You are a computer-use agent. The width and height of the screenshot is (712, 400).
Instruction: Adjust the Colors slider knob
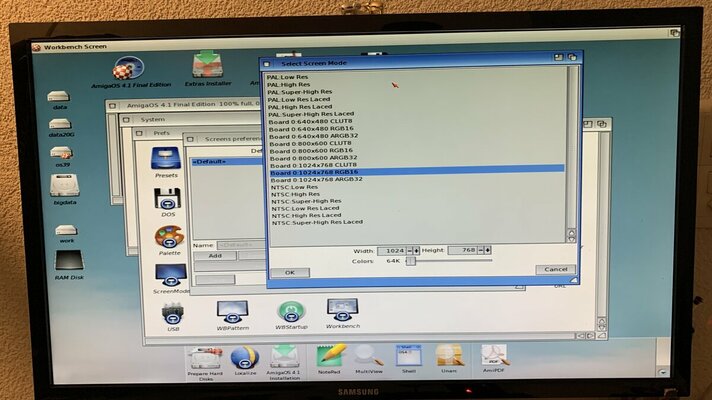[410, 261]
